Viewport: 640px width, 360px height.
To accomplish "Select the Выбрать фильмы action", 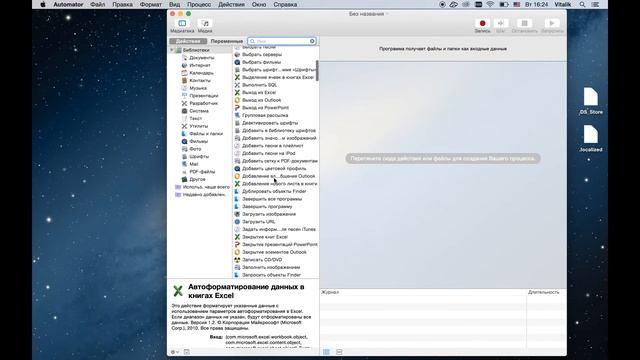I will 261,62.
